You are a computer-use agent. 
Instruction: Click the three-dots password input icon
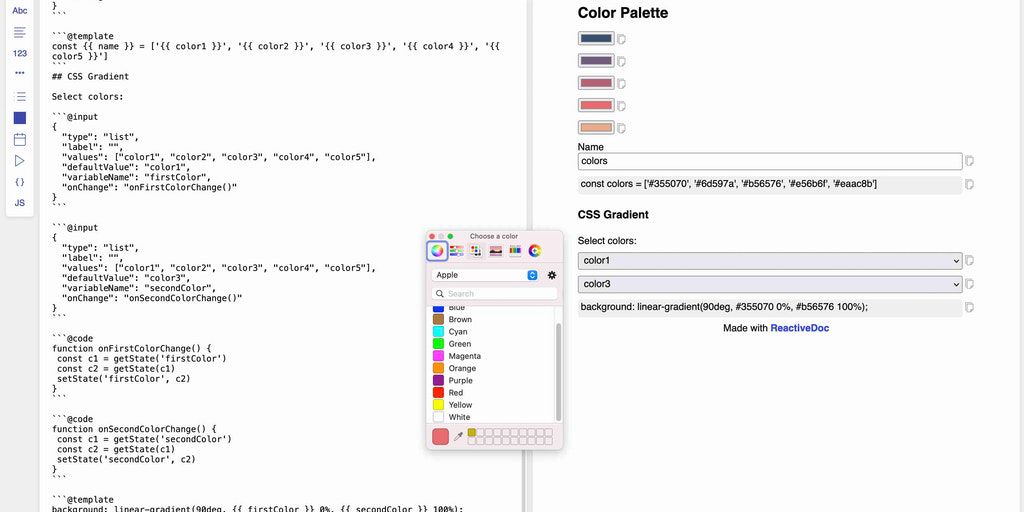(x=20, y=73)
